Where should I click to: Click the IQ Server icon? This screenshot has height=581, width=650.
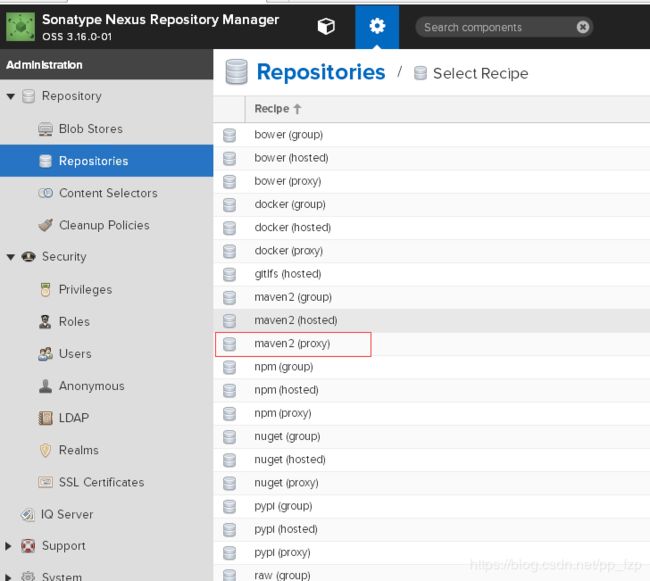[x=28, y=514]
